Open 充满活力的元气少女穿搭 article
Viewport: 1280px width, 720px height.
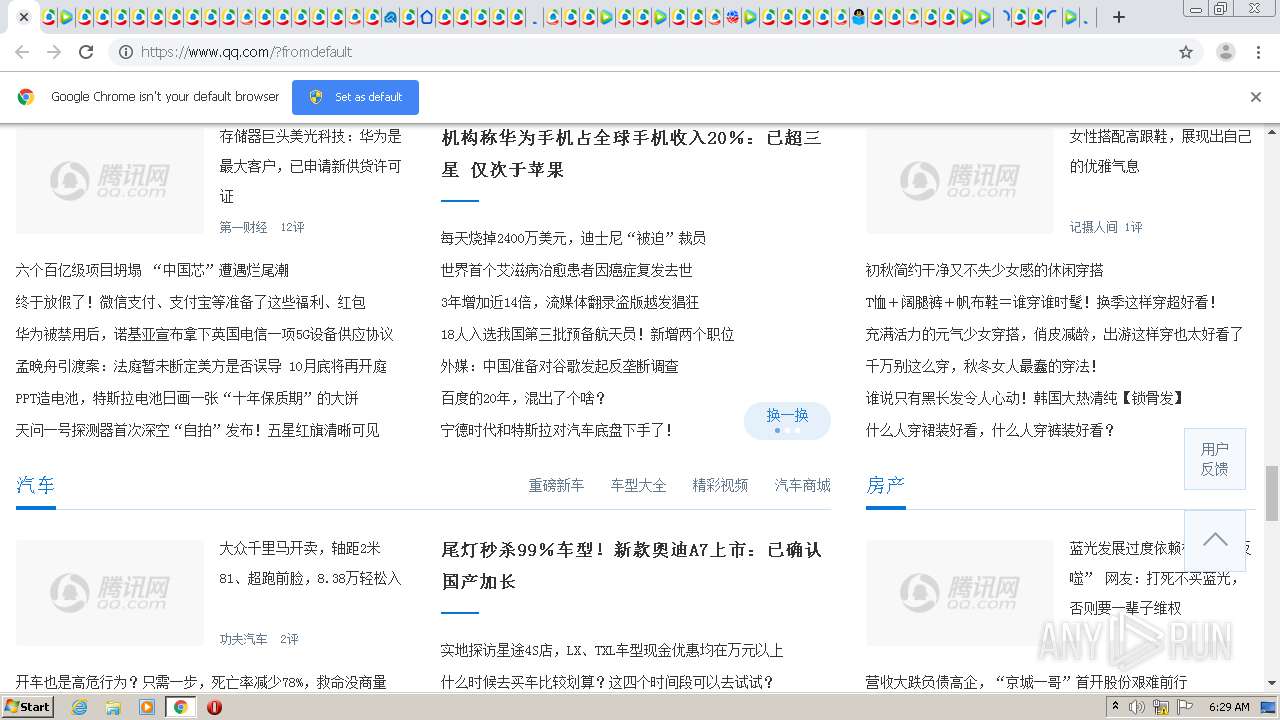[x=1054, y=334]
